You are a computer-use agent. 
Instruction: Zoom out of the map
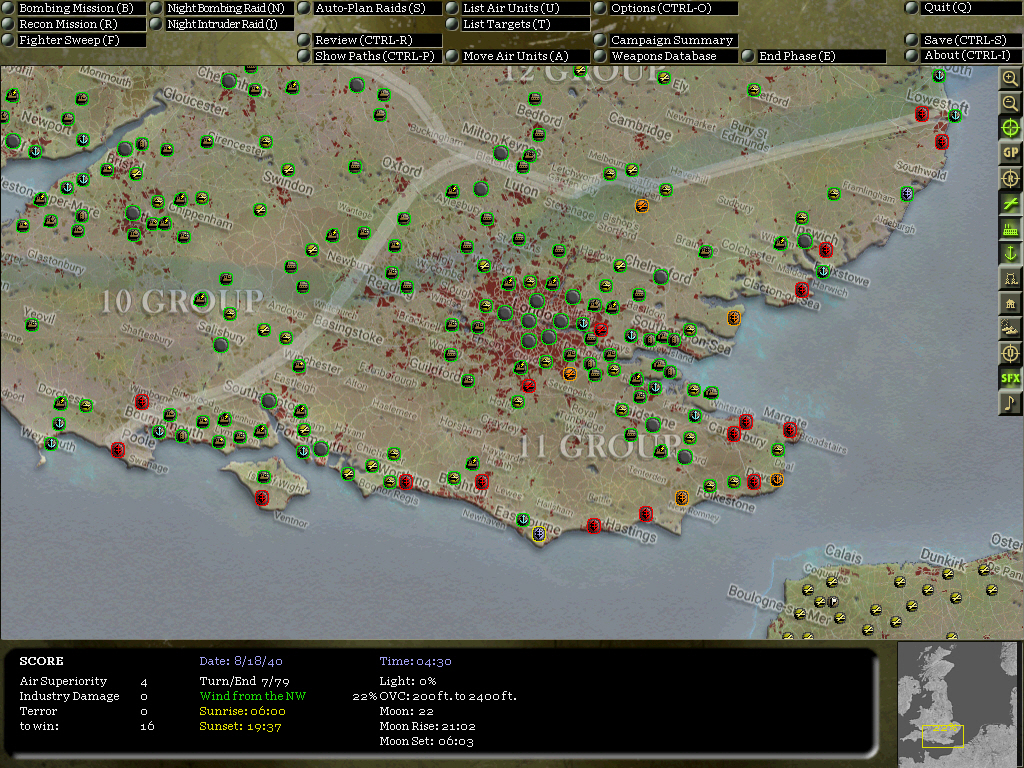coord(1010,103)
